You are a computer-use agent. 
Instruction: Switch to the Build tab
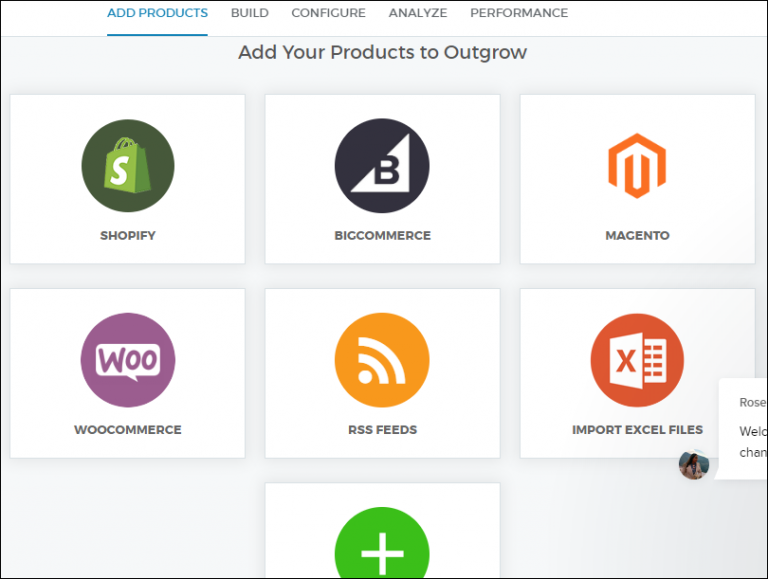[249, 13]
